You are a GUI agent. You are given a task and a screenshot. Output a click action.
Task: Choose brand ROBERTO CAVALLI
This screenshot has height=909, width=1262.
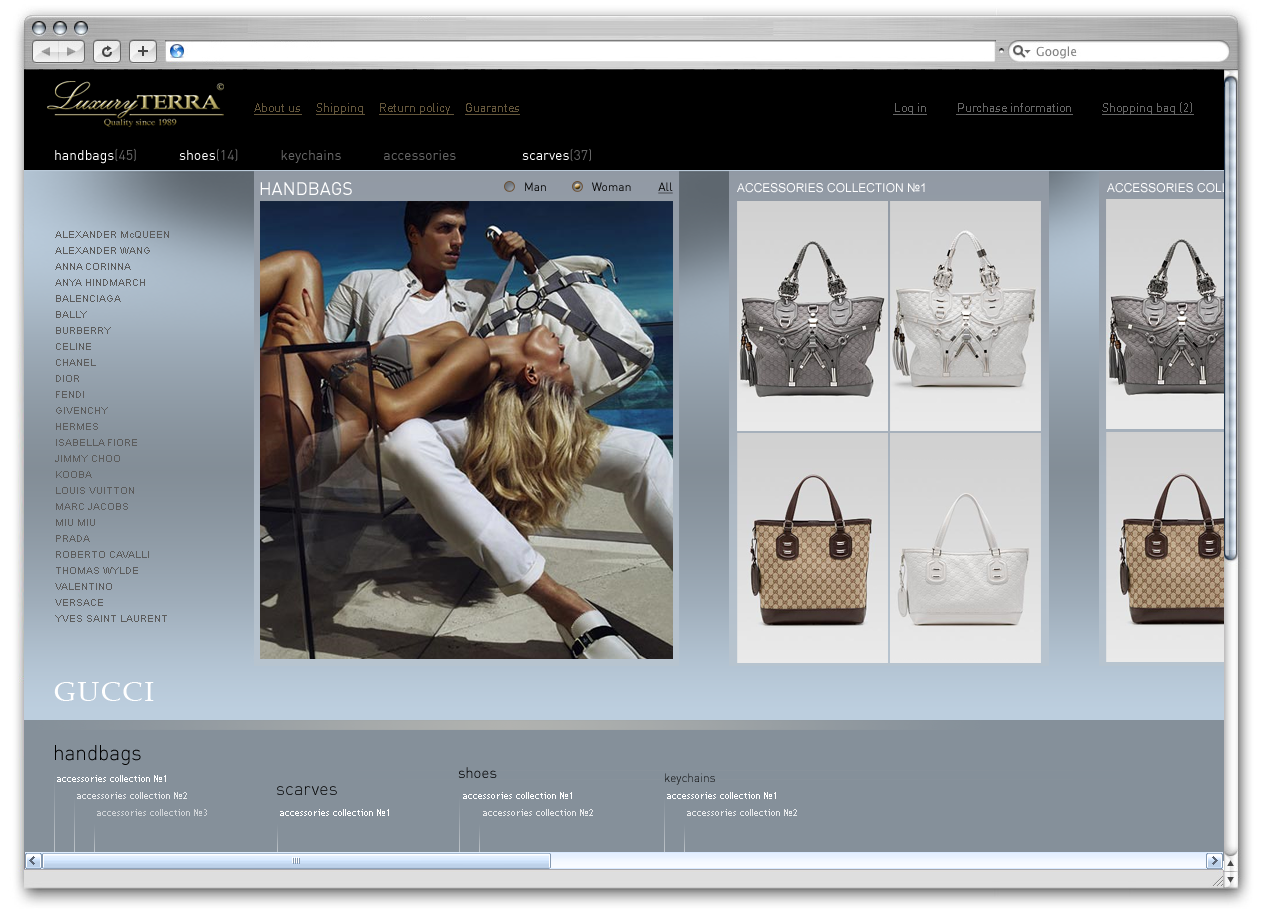[x=102, y=554]
